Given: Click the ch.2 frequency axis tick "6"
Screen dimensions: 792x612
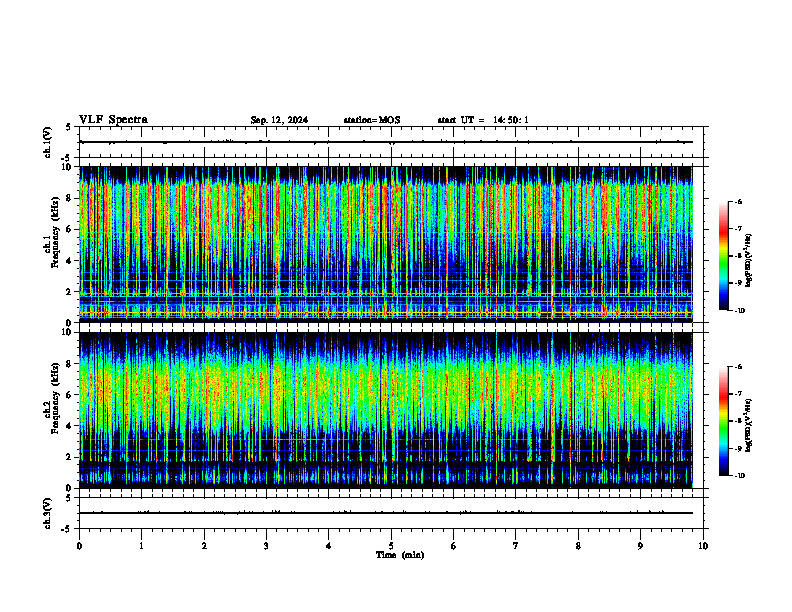Looking at the screenshot, I should pyautogui.click(x=69, y=395).
